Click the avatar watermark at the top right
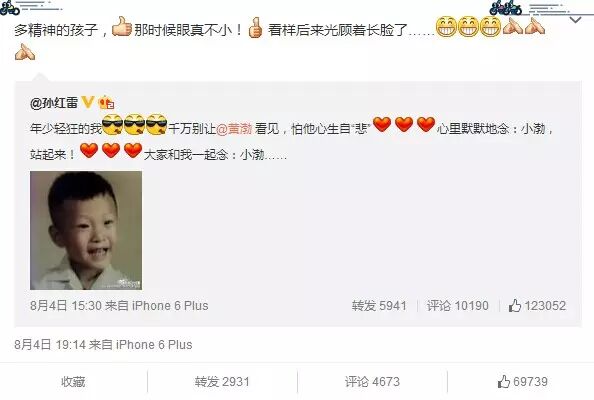The width and height of the screenshot is (594, 400). coord(506,8)
